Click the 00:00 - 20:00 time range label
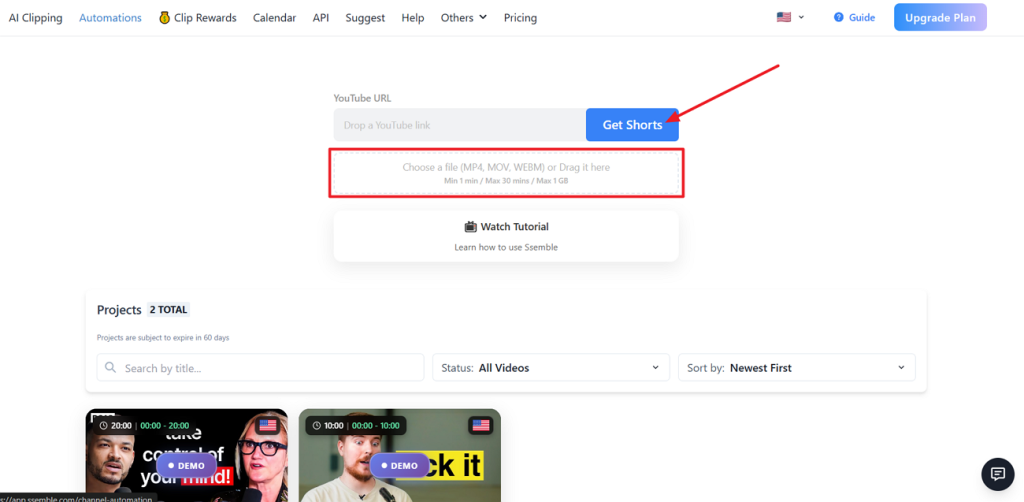Viewport: 1024px width, 502px height. pyautogui.click(x=164, y=426)
